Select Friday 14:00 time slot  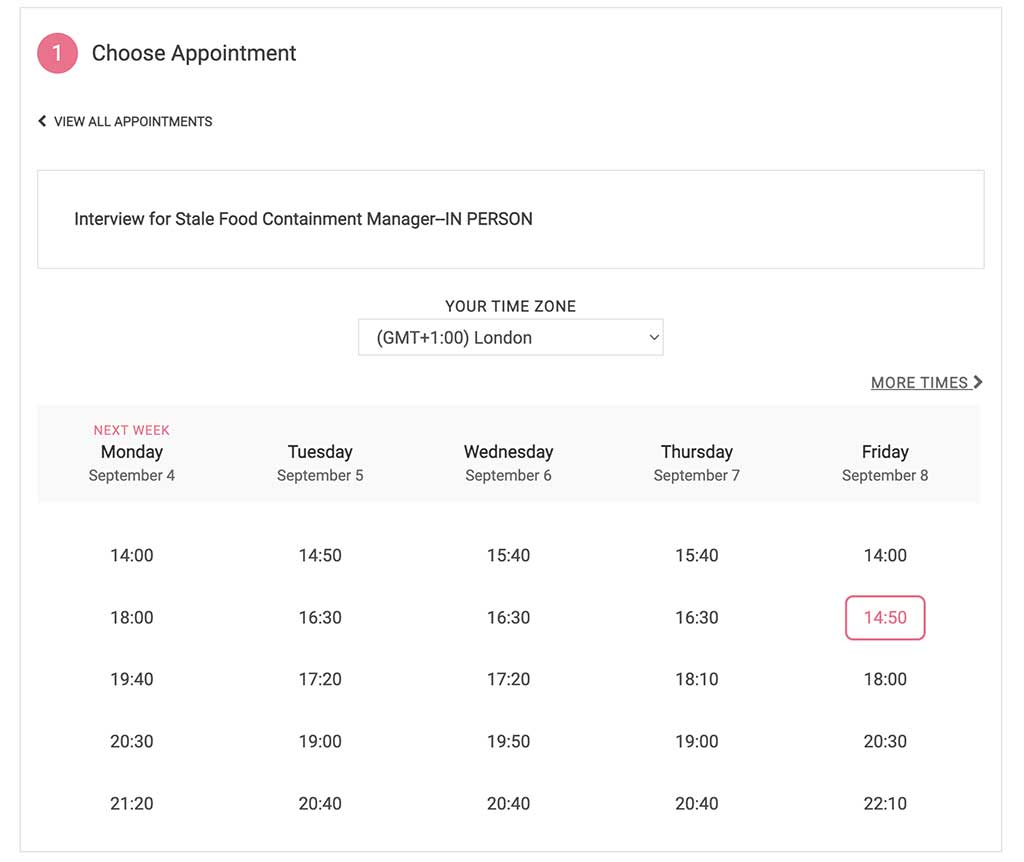tap(885, 555)
